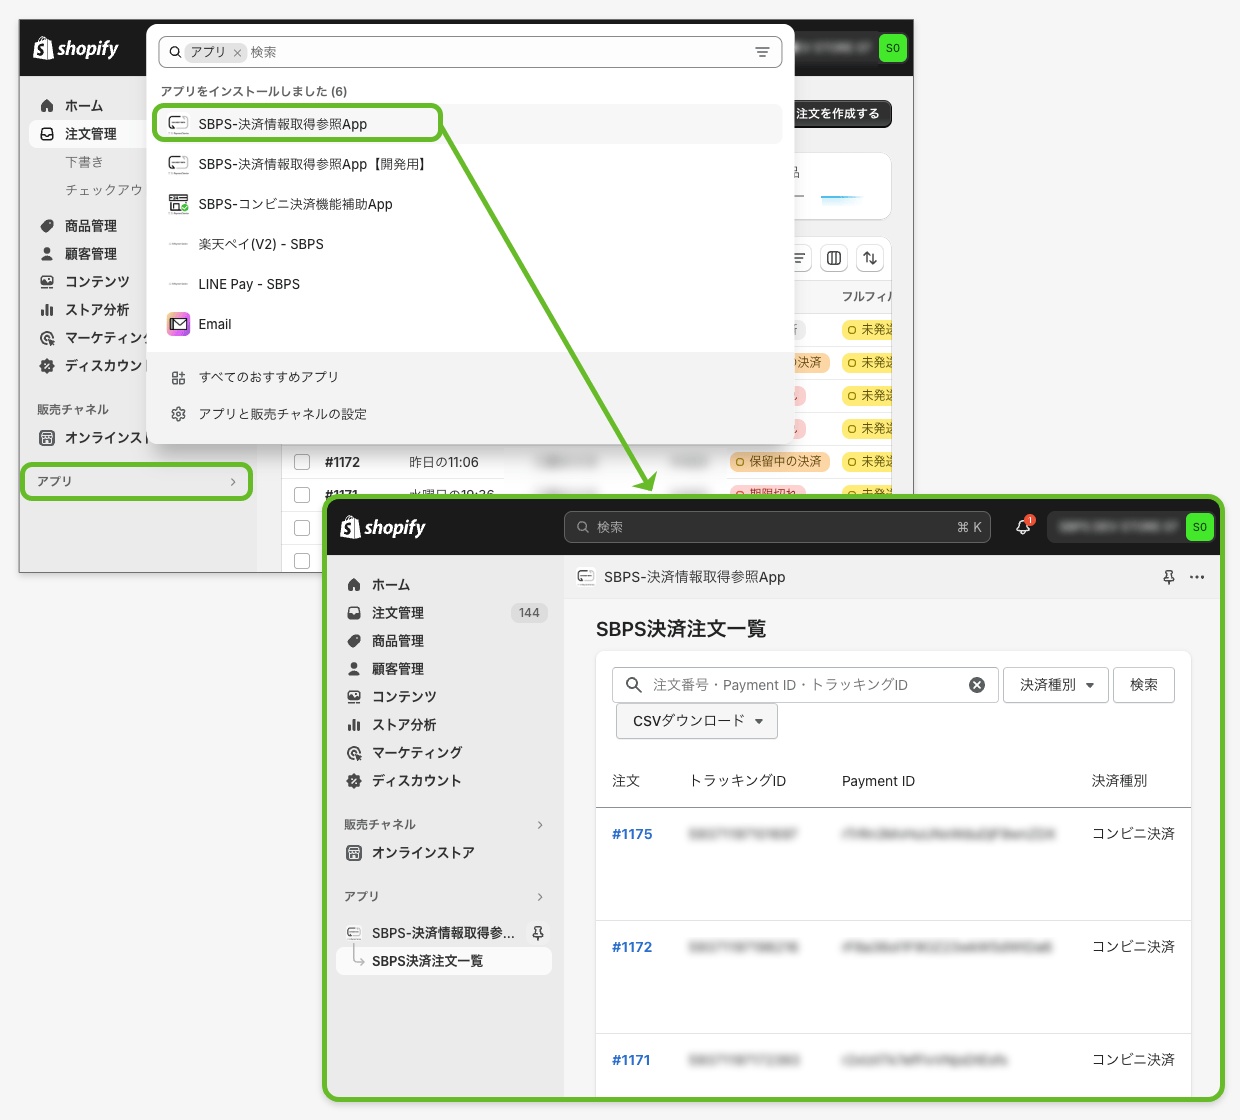Select 楽天ペイ(V2) - SBPS in the apps list
This screenshot has width=1240, height=1120.
pos(468,244)
